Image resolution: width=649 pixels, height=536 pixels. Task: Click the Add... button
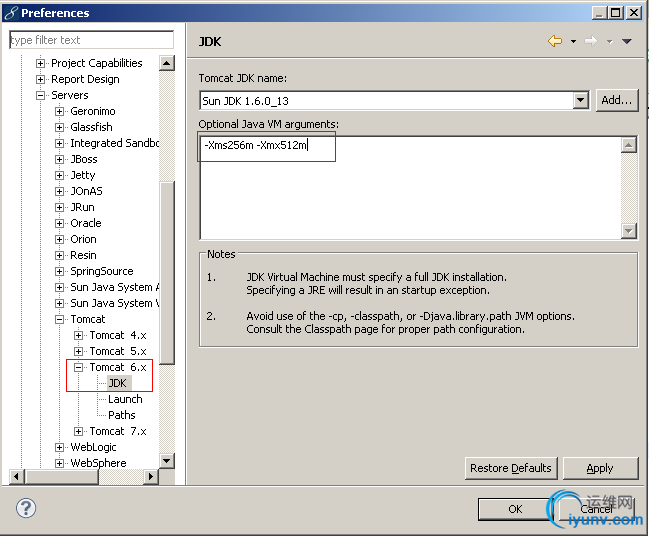pyautogui.click(x=617, y=100)
